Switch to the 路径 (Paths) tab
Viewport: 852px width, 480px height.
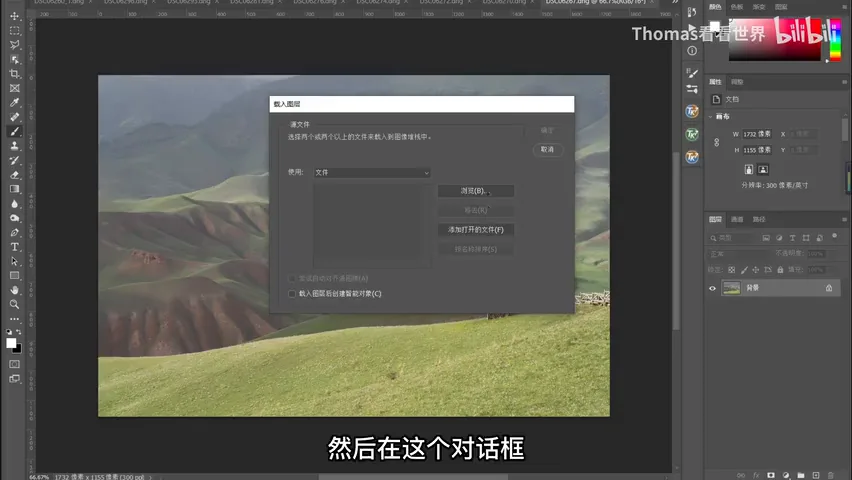point(759,220)
